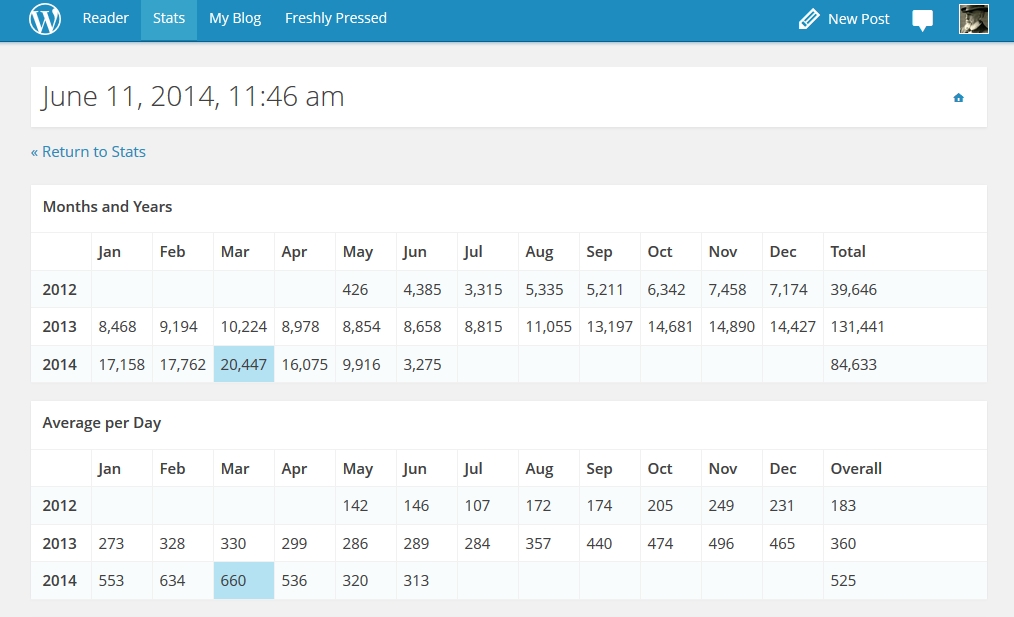This screenshot has height=617, width=1014.
Task: Go to My Blog
Action: (235, 19)
